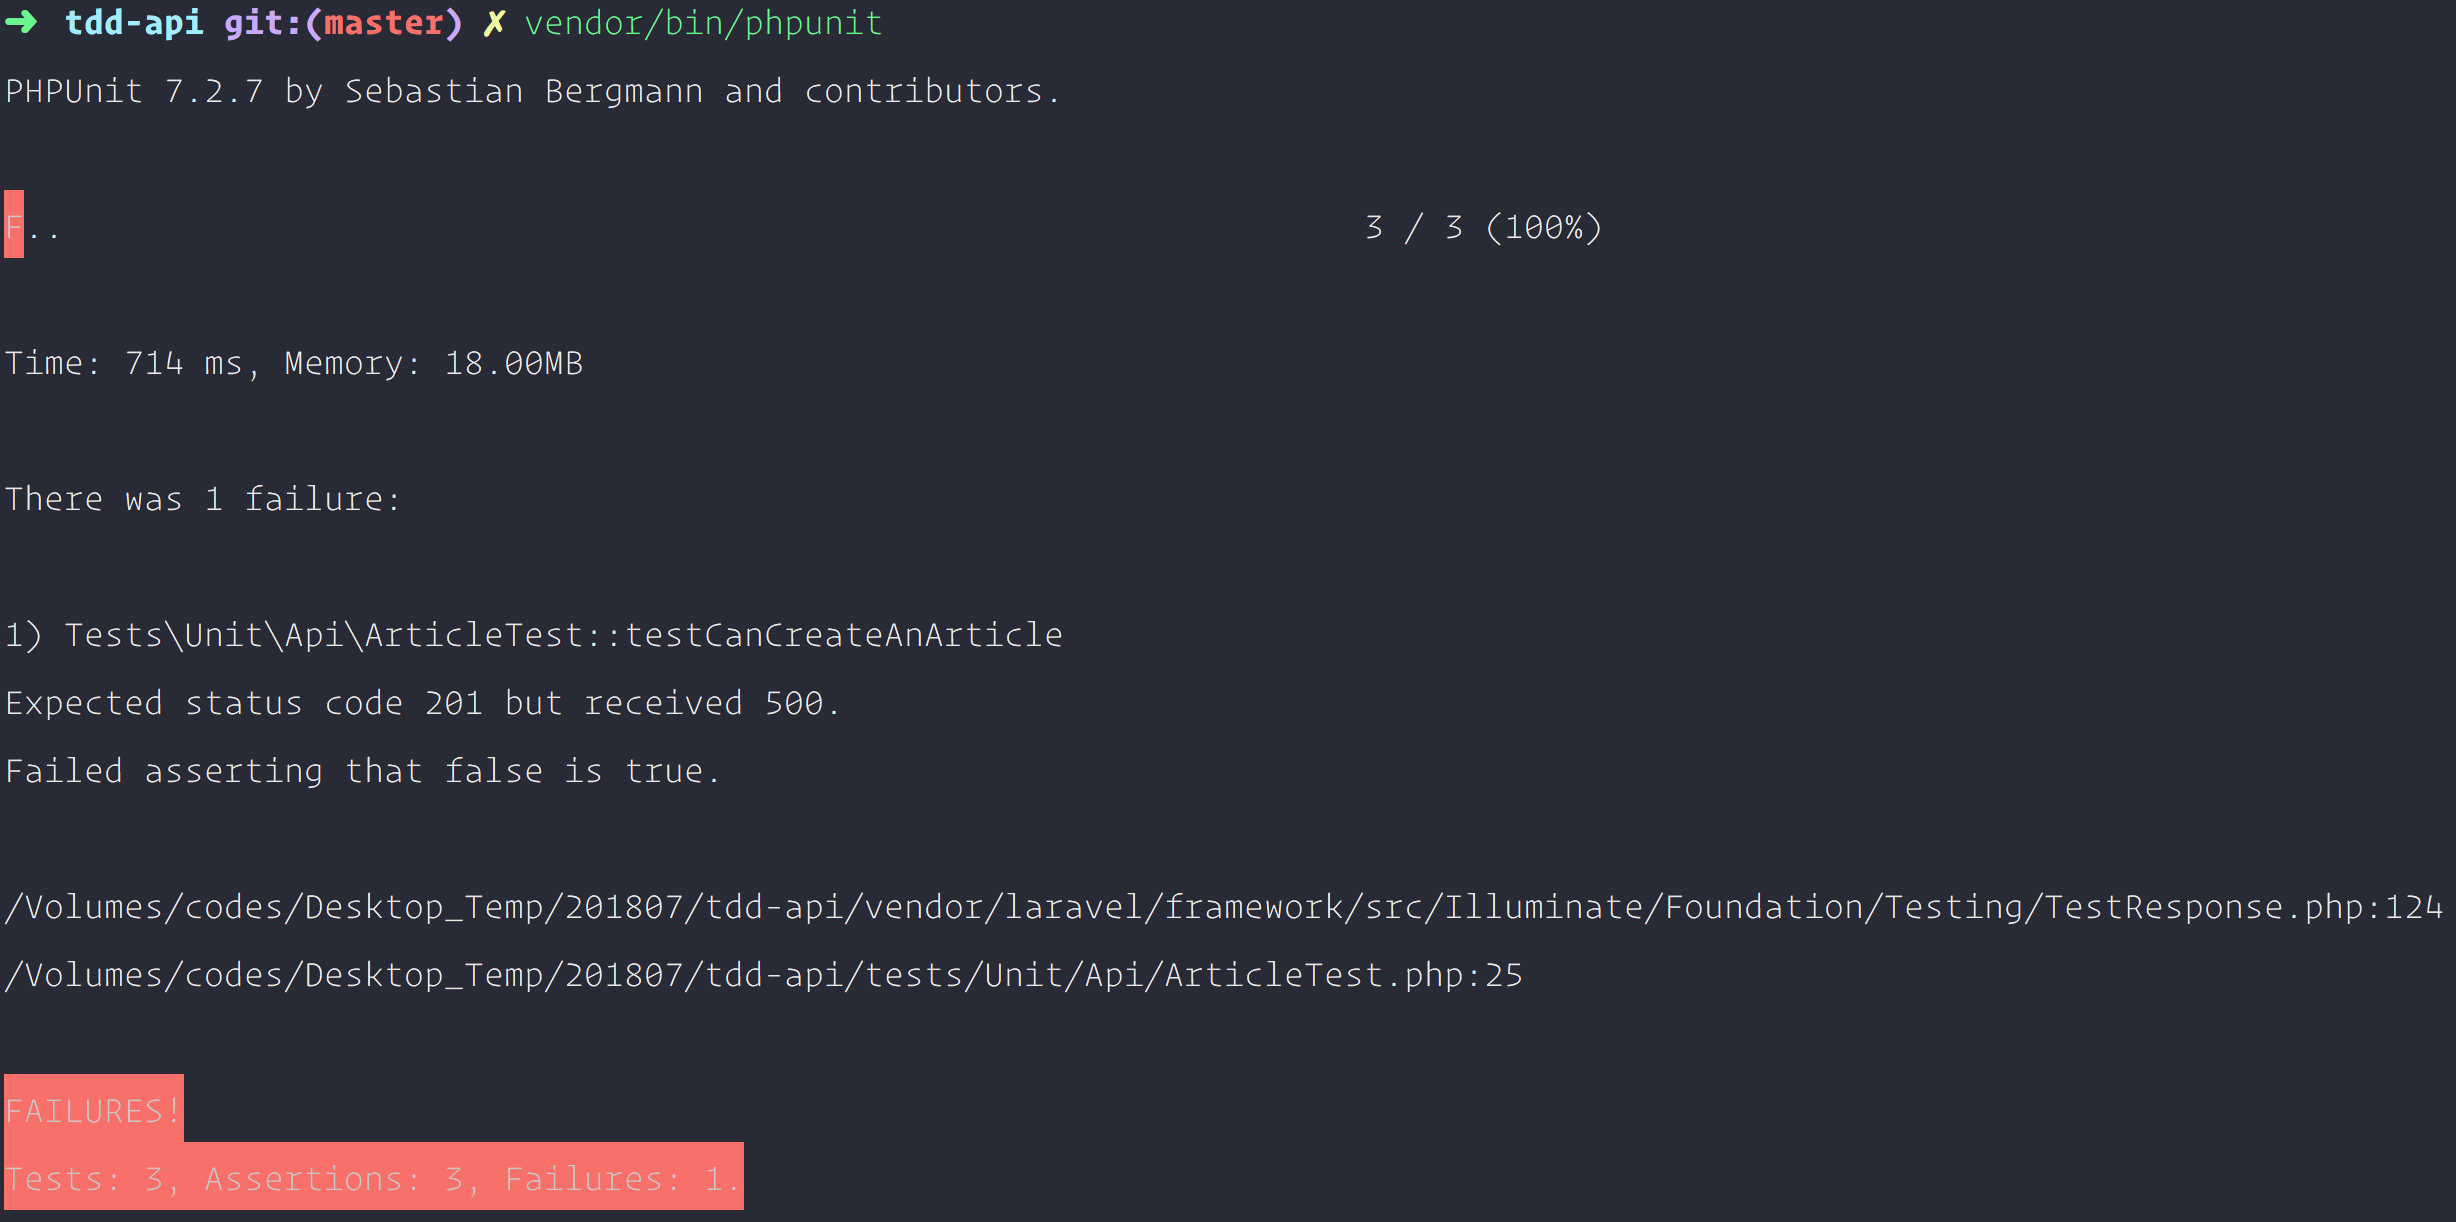Click the 3 / 3 (100%) progress indicator
Image resolution: width=2456 pixels, height=1222 pixels.
[x=1483, y=228]
